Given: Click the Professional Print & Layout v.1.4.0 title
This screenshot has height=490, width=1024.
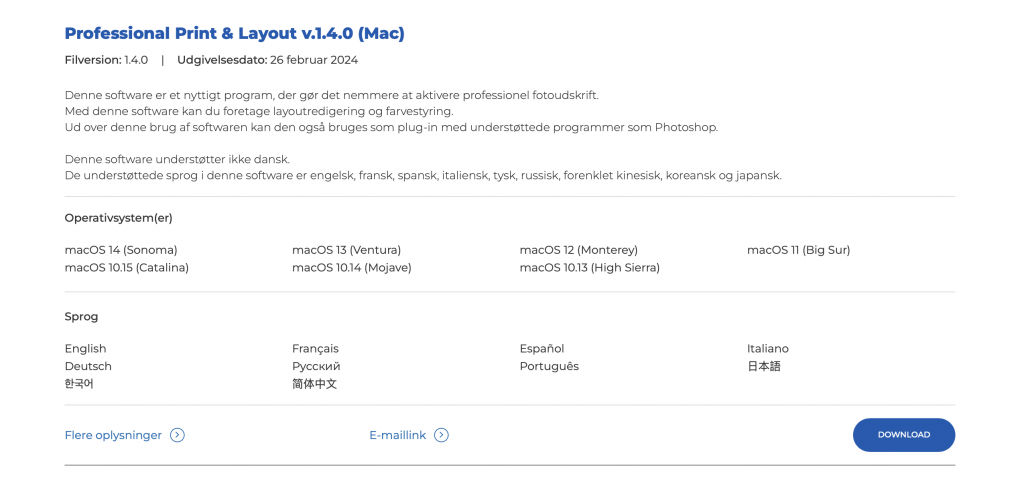Looking at the screenshot, I should click(234, 33).
